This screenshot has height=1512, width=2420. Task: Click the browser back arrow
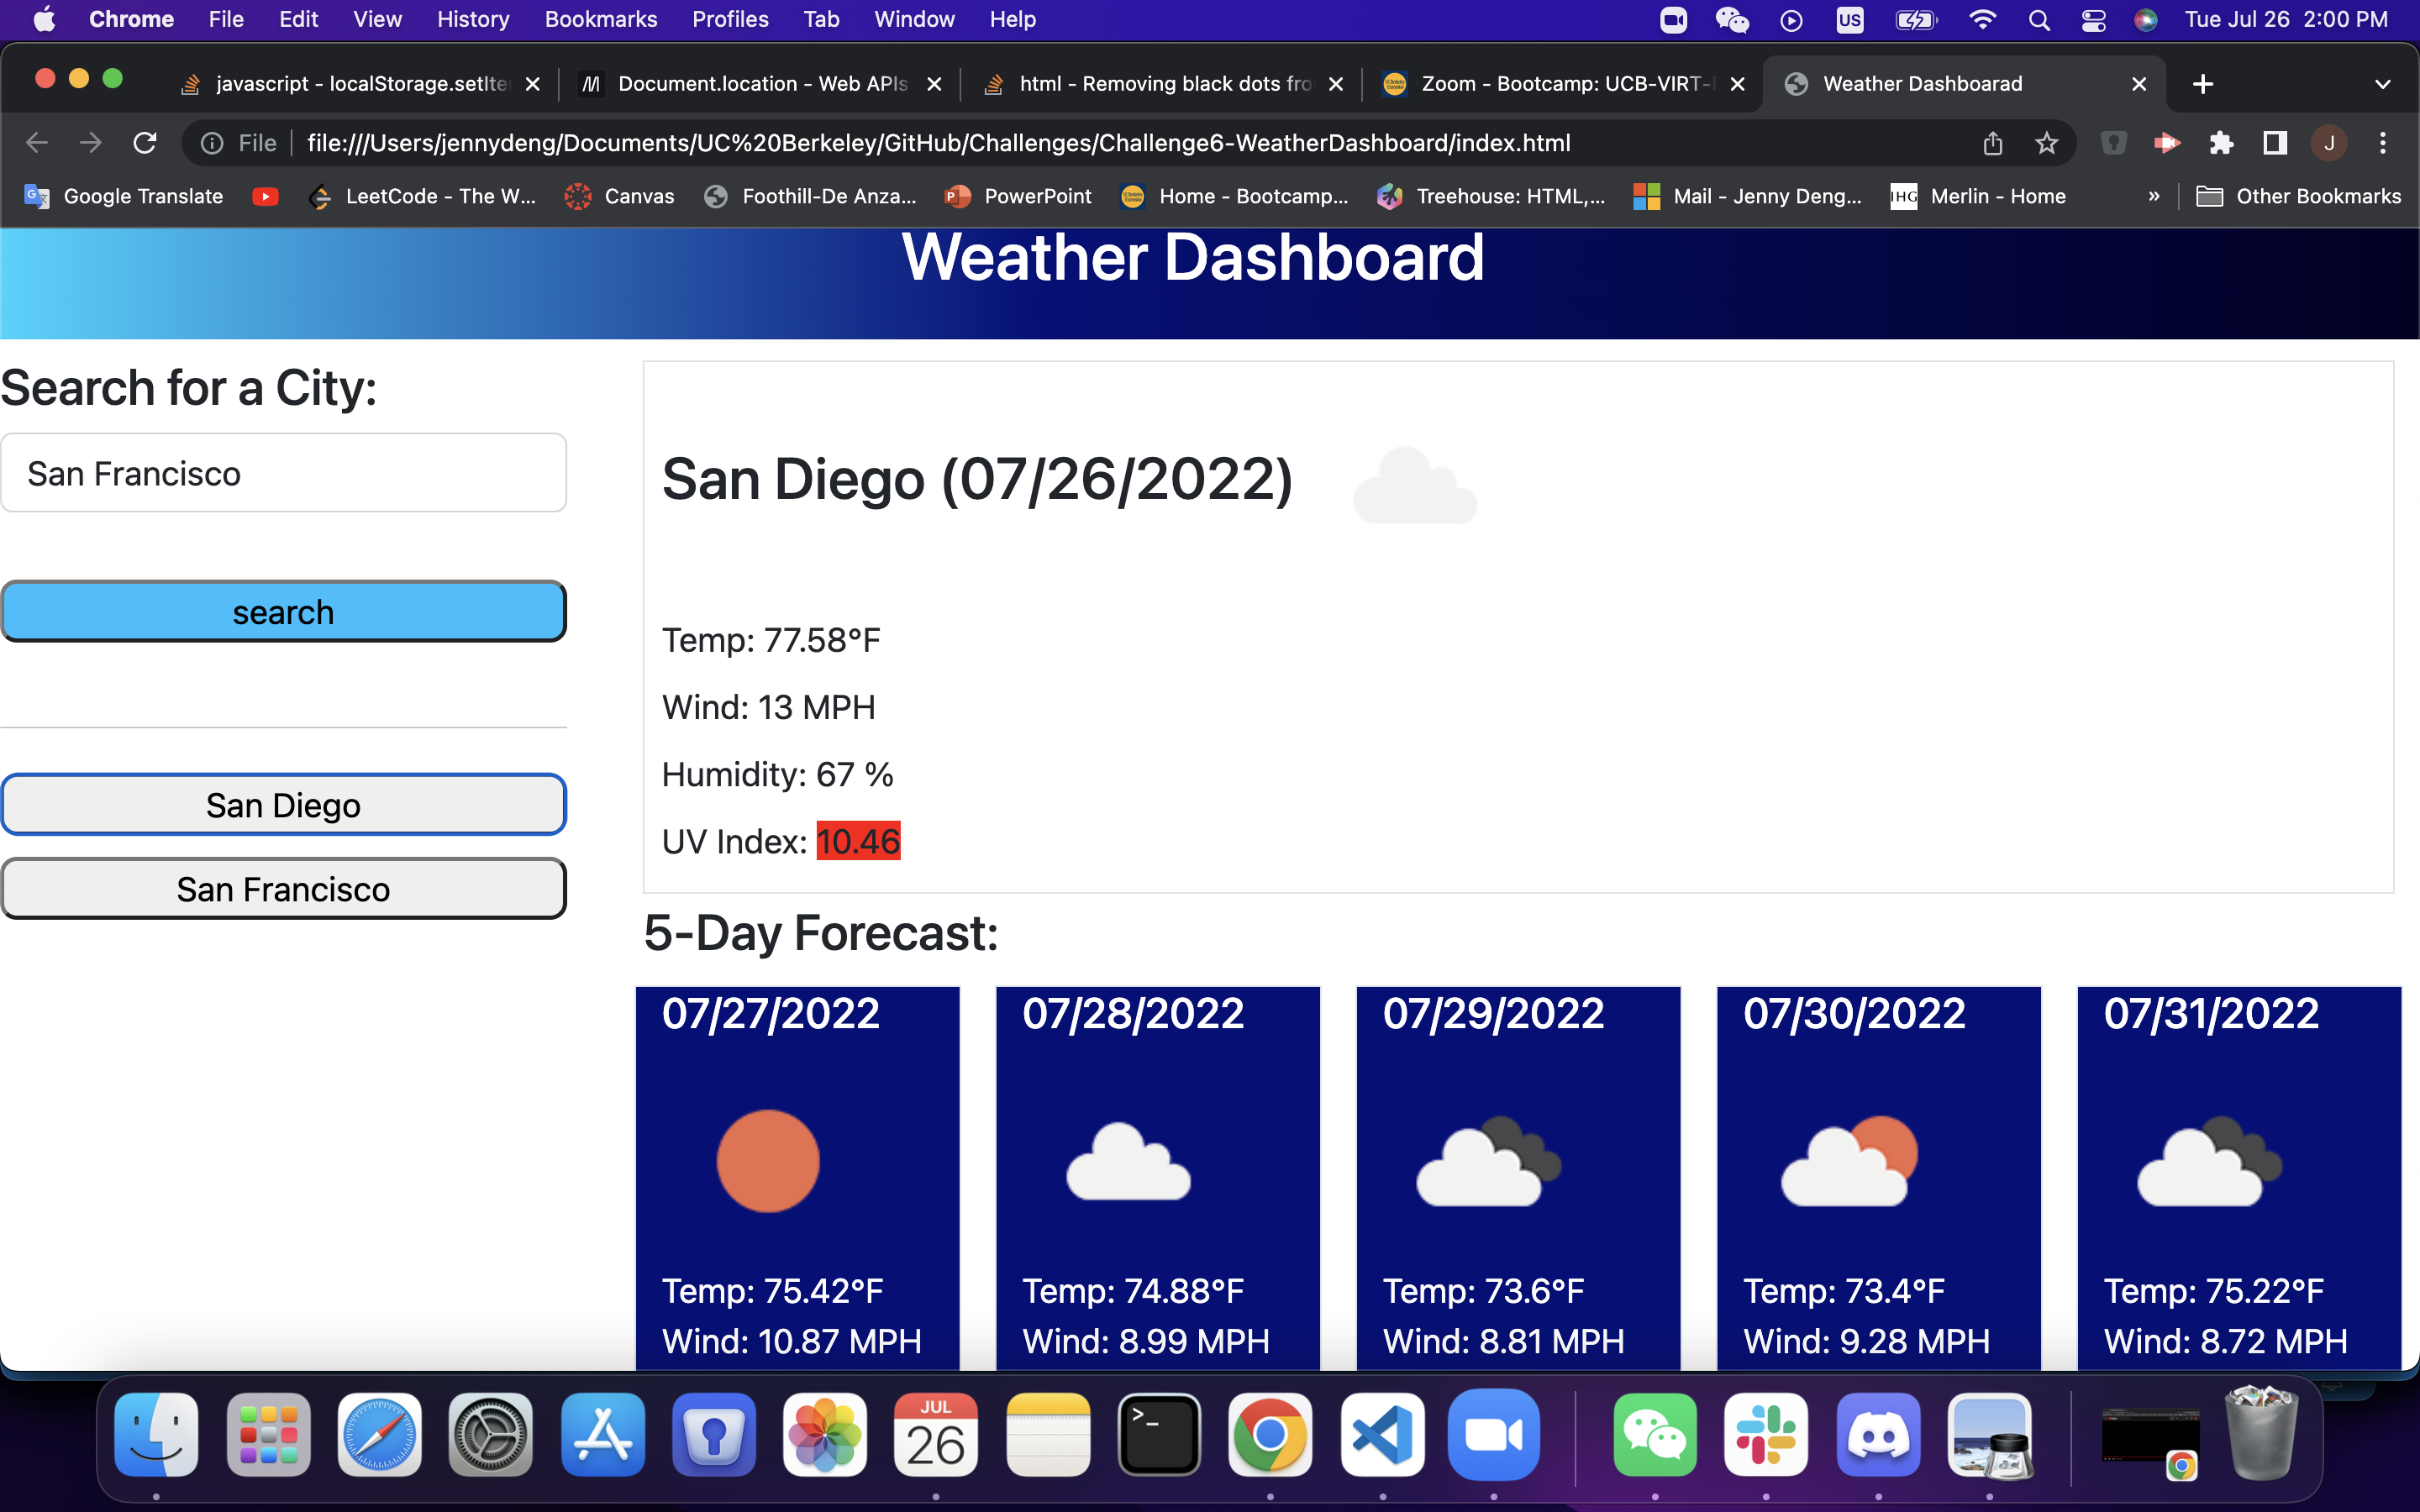pos(36,142)
